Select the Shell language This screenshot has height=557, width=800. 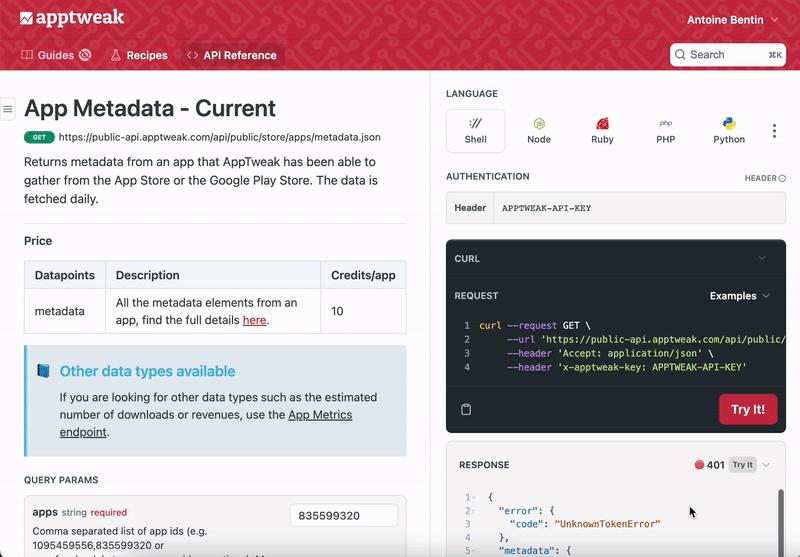click(476, 131)
